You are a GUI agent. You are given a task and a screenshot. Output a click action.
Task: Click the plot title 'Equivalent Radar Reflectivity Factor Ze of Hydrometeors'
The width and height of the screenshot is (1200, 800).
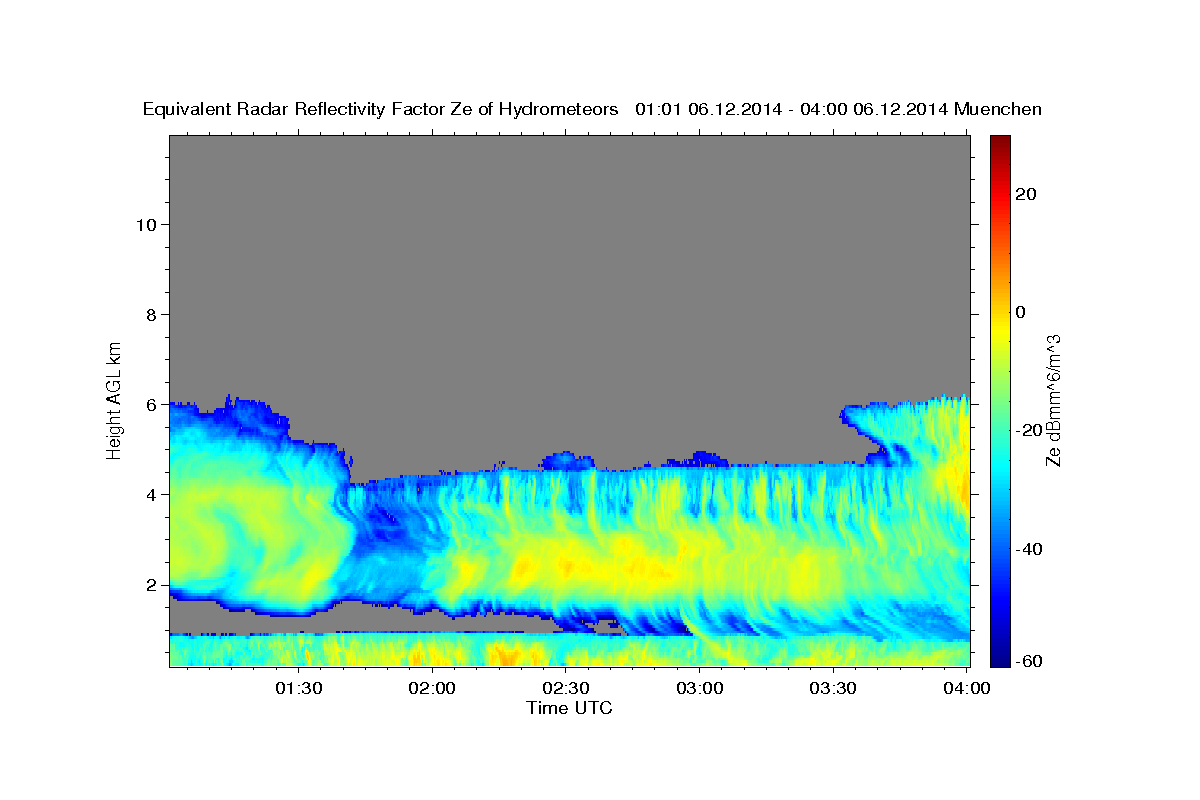tap(380, 110)
